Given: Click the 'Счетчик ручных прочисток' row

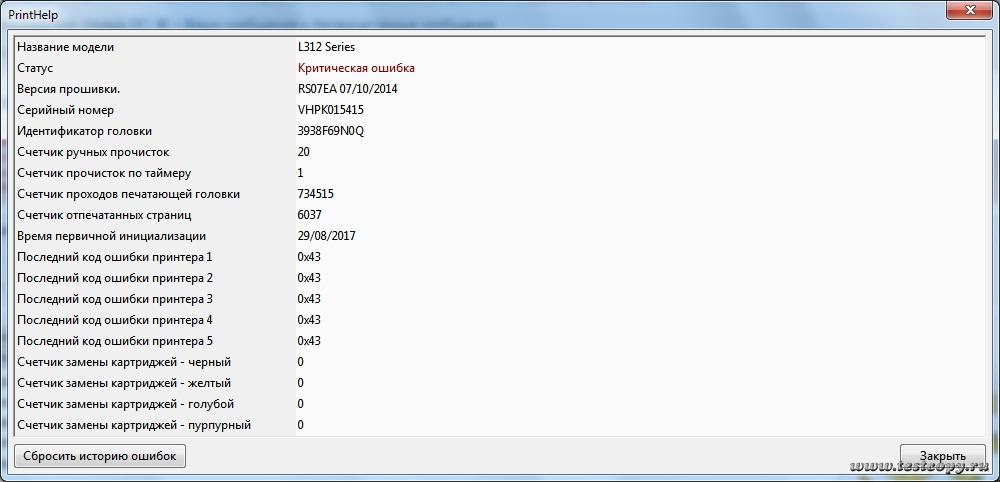Looking at the screenshot, I should [93, 152].
